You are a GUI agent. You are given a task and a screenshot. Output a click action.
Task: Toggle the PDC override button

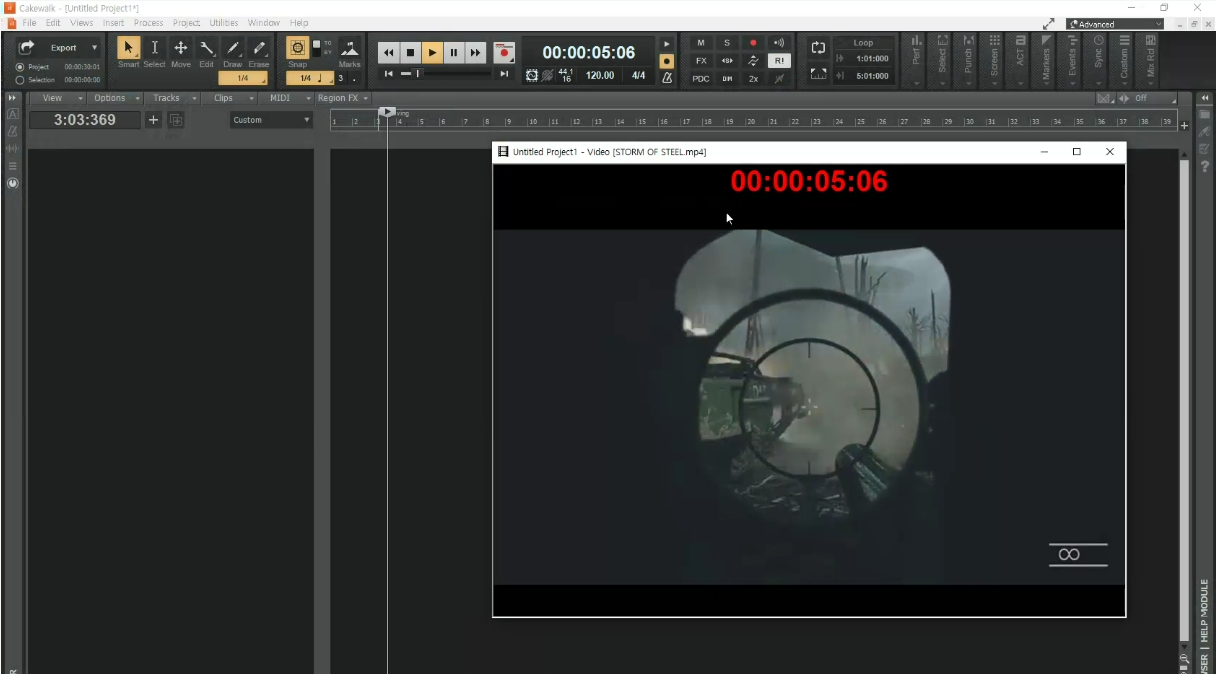(701, 79)
